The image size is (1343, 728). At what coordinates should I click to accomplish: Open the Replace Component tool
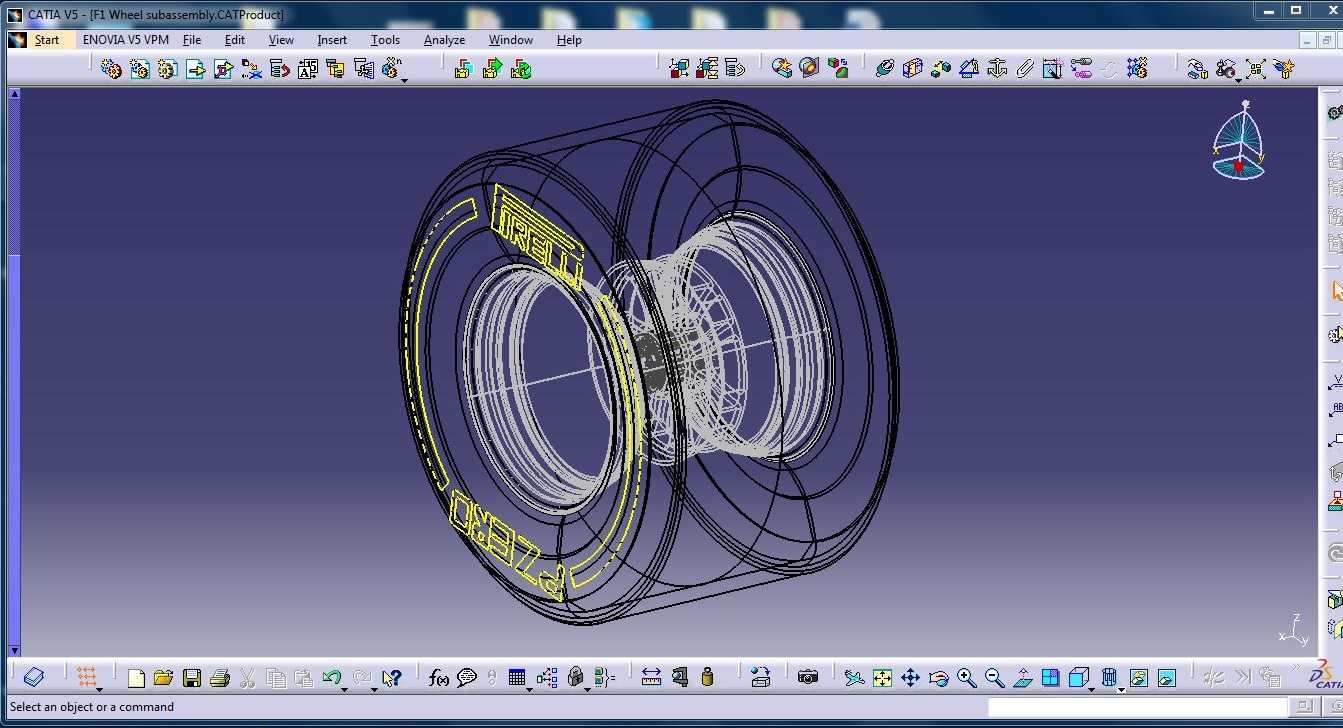pos(252,68)
